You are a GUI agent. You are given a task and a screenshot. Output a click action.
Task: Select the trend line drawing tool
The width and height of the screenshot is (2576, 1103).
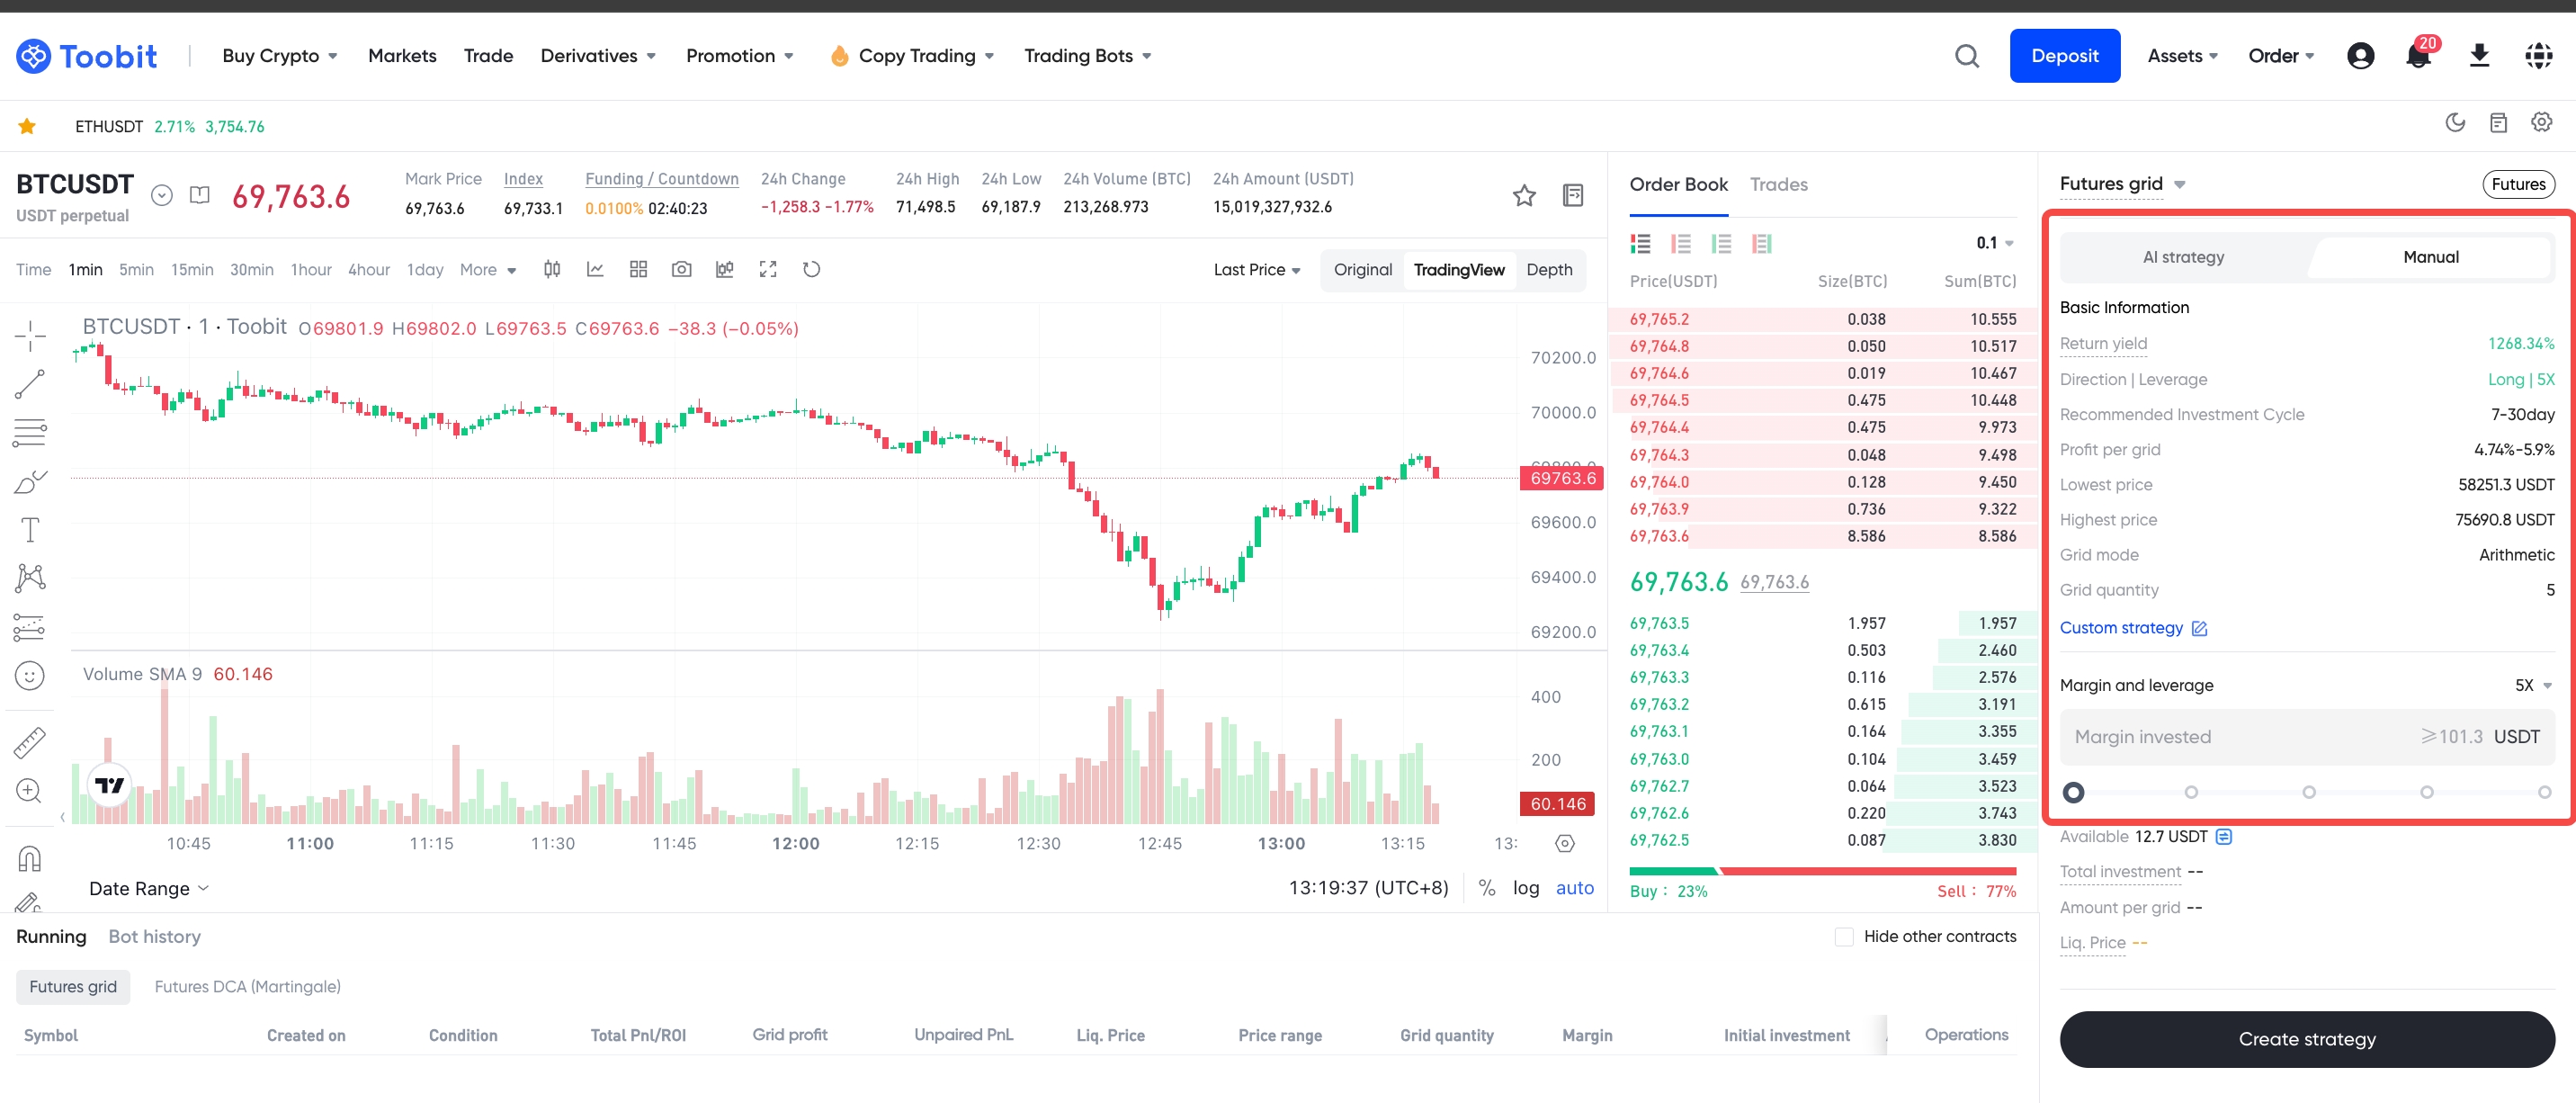point(30,384)
